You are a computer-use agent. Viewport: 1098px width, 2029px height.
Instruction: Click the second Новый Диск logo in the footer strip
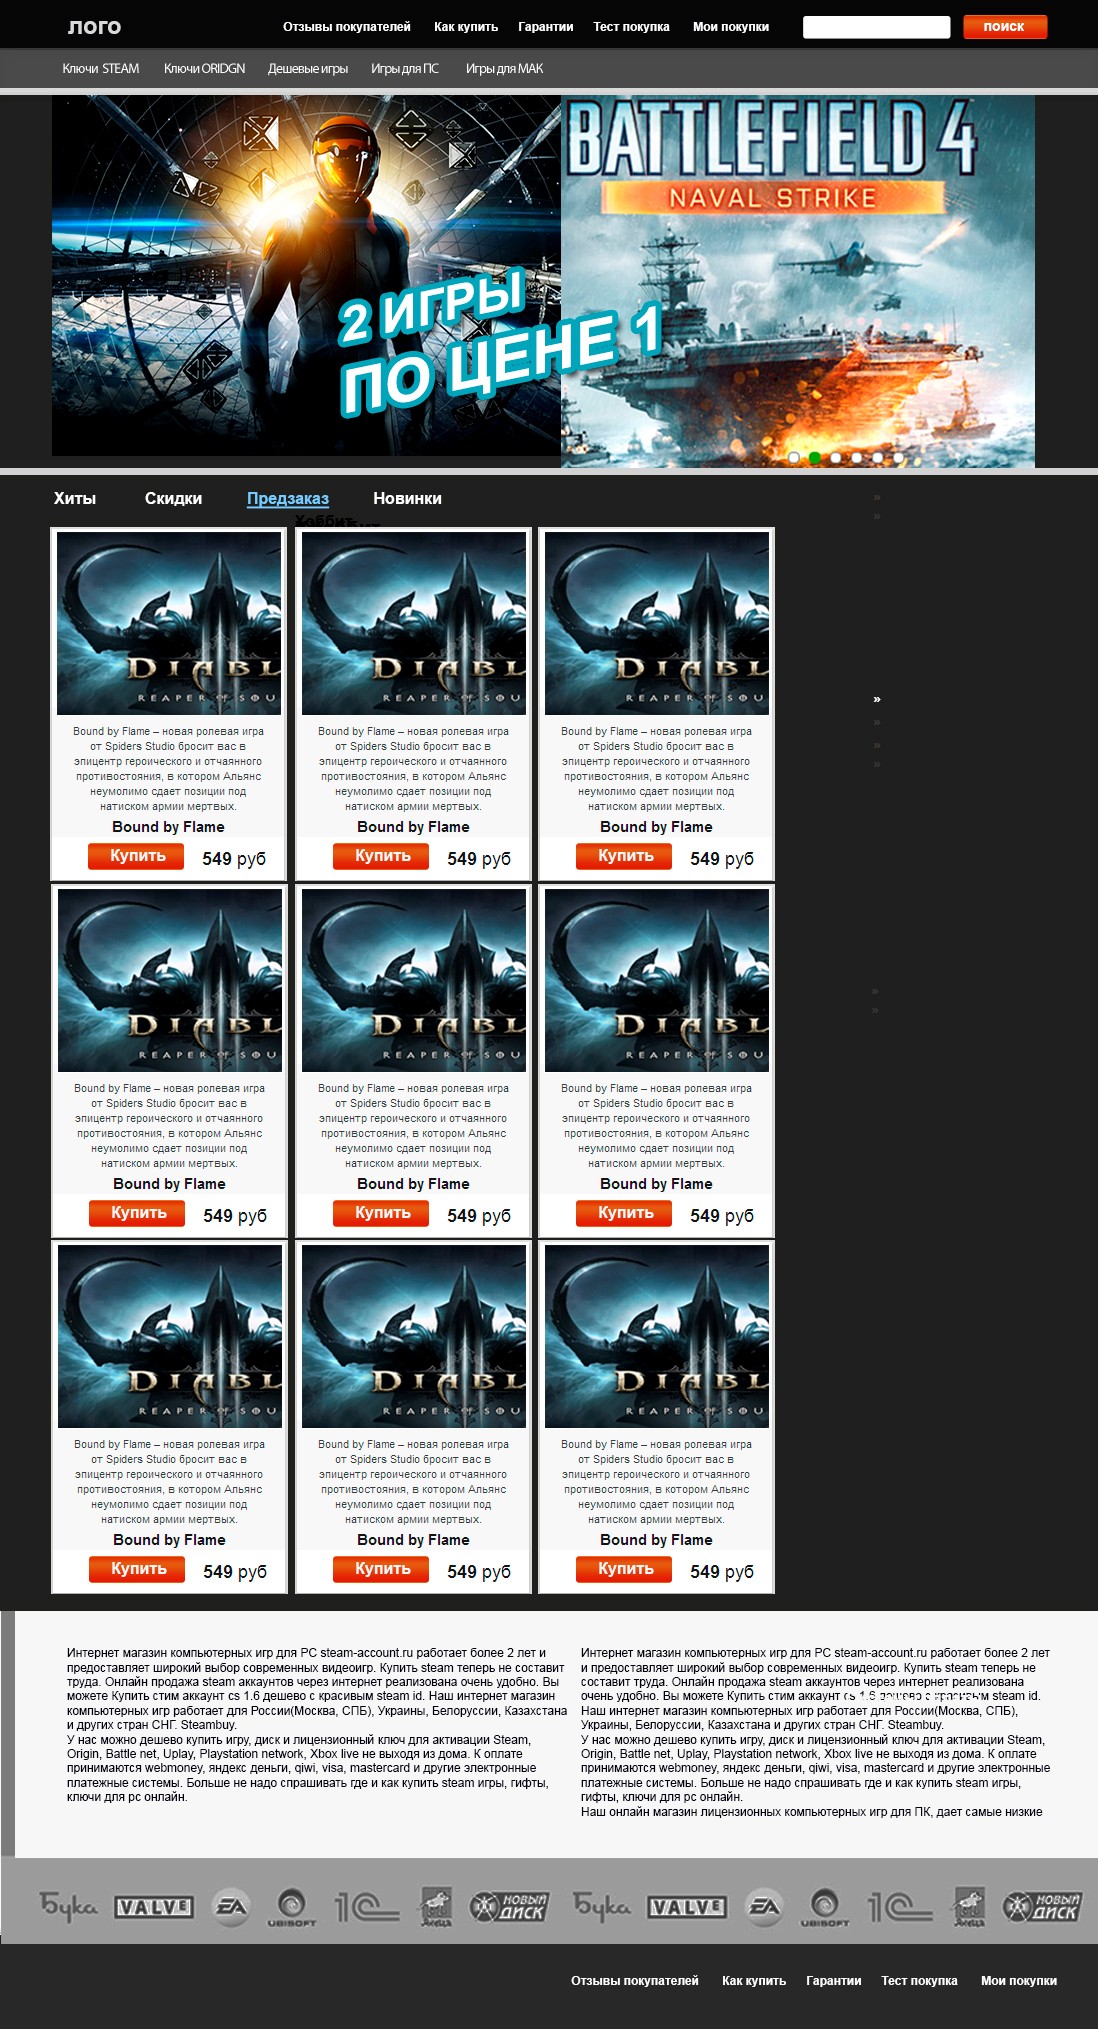1043,1907
